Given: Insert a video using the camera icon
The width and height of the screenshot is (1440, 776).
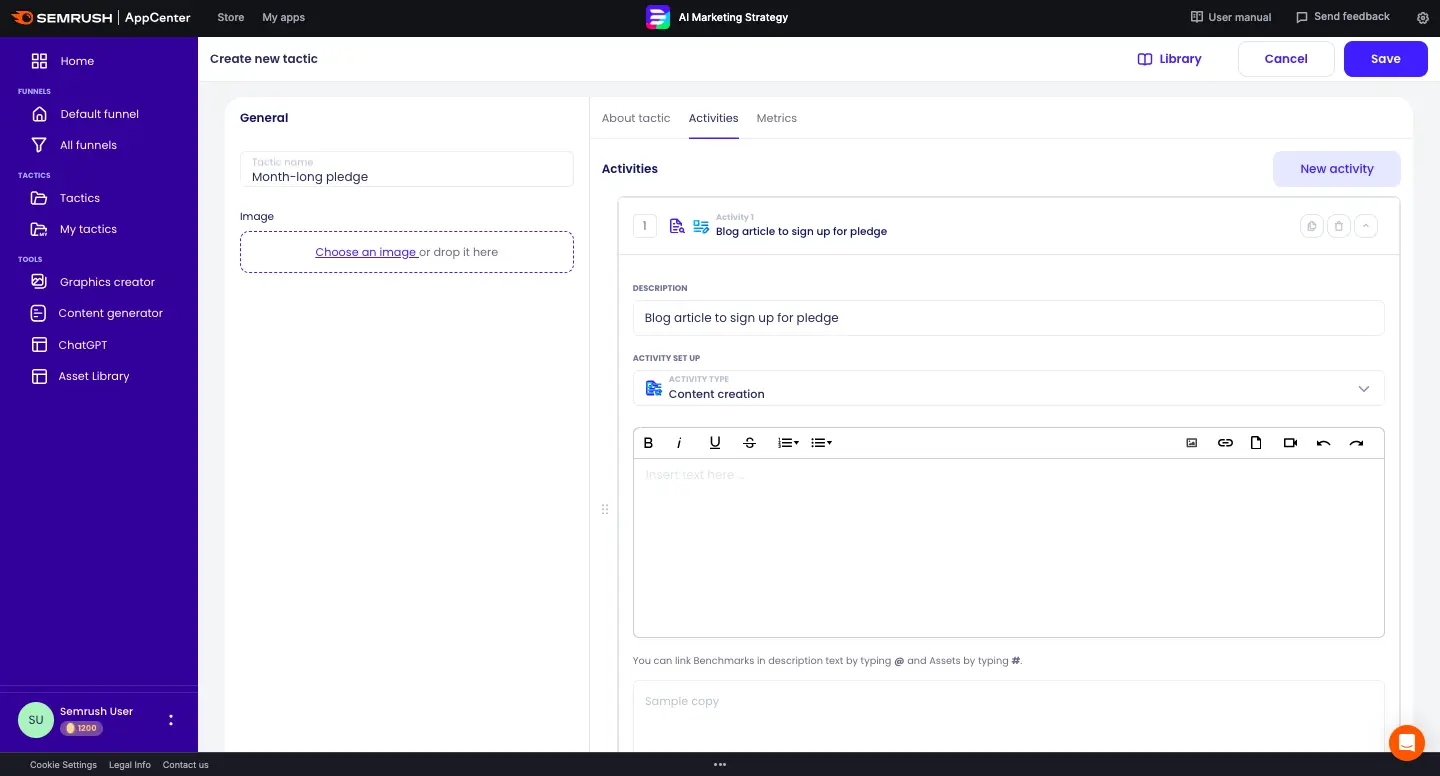Looking at the screenshot, I should [1290, 443].
